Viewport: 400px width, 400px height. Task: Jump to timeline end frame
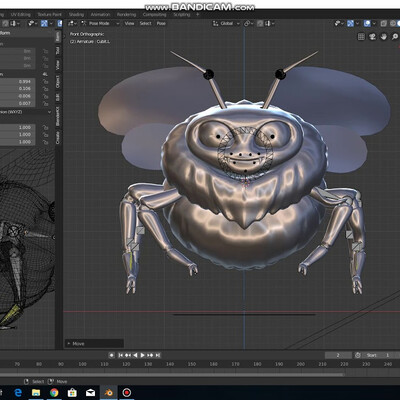(158, 355)
